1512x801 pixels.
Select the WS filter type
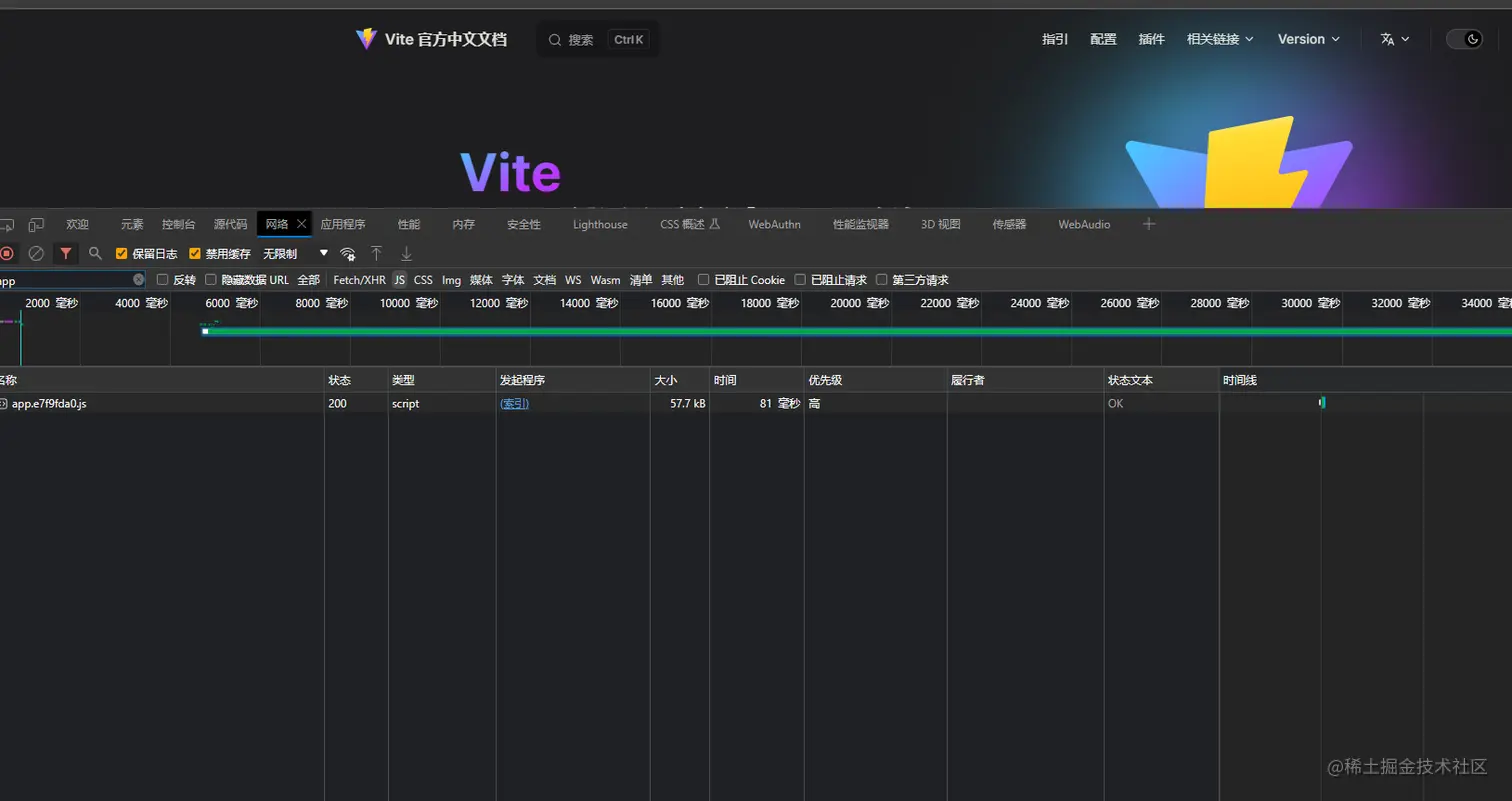pyautogui.click(x=573, y=280)
